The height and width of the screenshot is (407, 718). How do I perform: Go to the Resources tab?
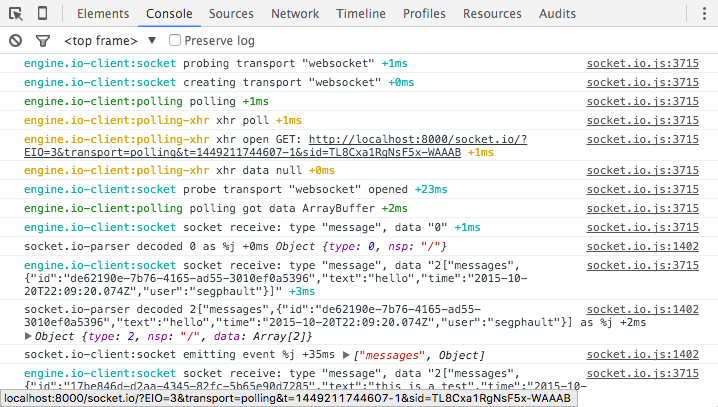(x=492, y=14)
